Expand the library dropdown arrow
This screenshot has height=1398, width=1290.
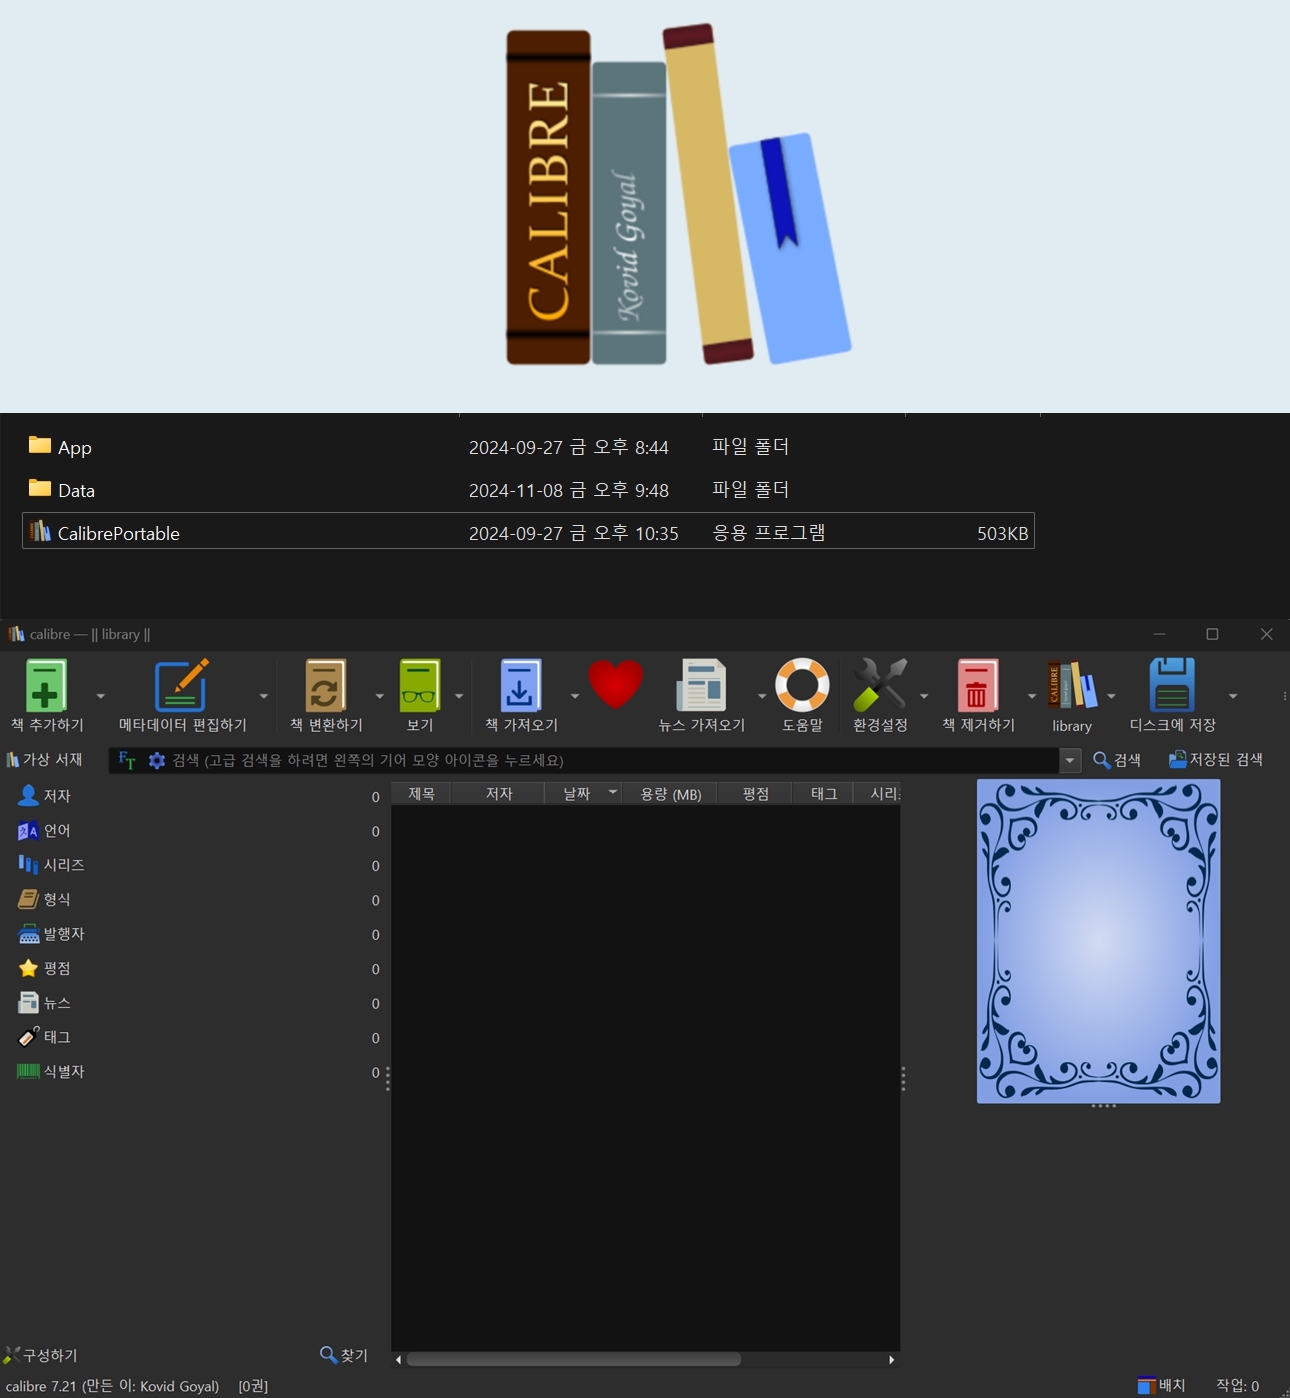(1111, 696)
